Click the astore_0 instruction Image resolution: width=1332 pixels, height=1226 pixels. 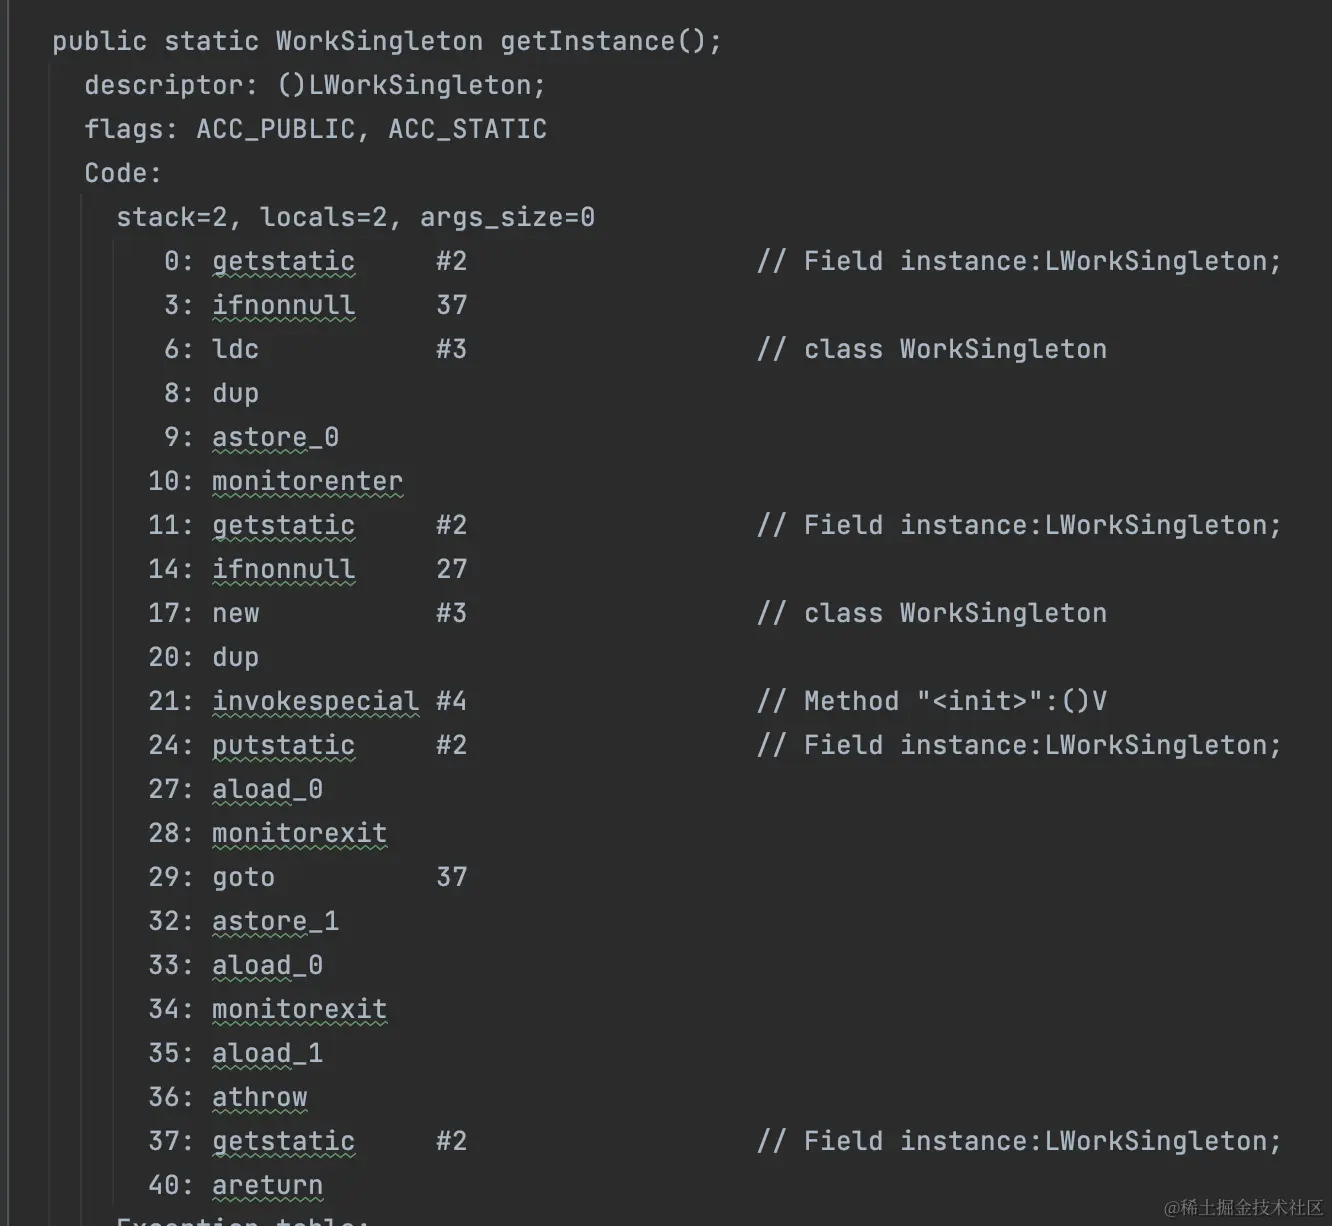click(x=275, y=437)
